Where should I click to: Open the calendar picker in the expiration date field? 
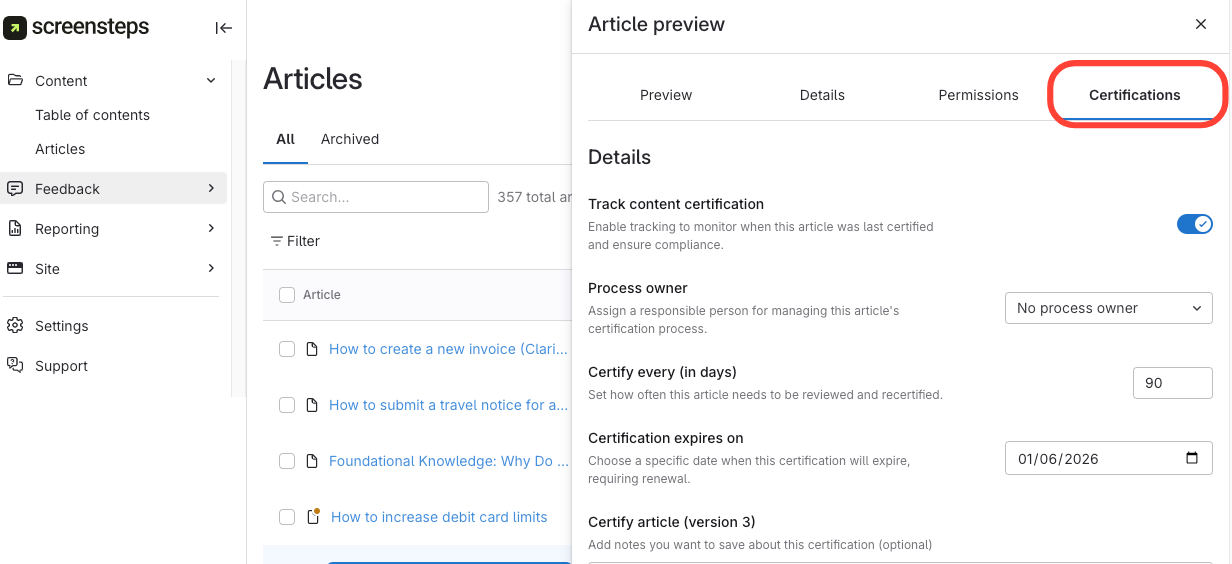pyautogui.click(x=1191, y=458)
